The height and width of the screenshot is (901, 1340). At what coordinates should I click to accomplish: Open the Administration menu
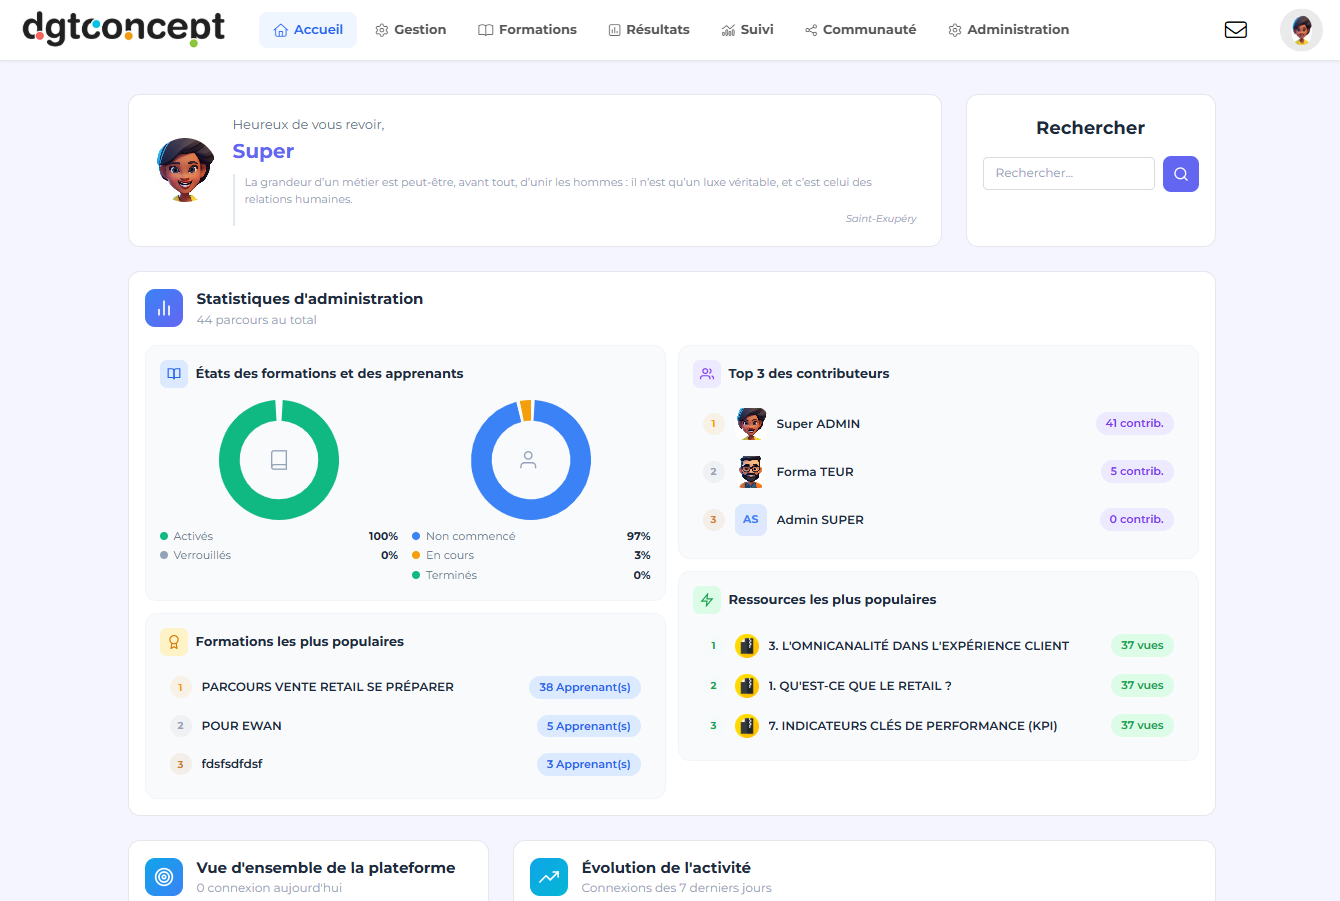coord(1008,30)
